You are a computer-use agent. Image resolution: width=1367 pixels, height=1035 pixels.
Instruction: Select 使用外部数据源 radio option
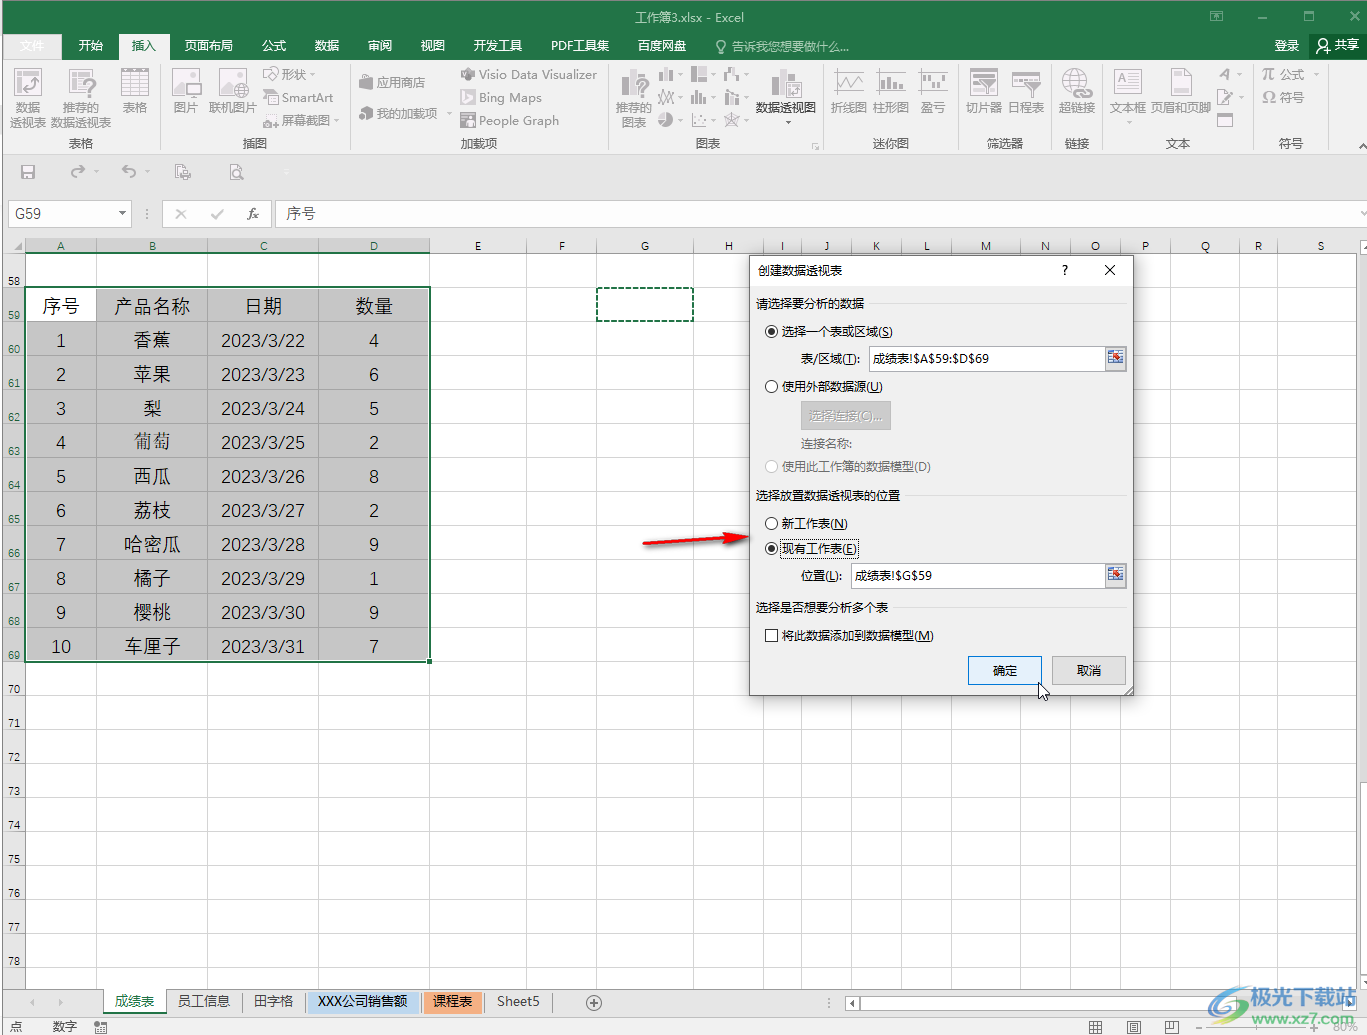[771, 386]
